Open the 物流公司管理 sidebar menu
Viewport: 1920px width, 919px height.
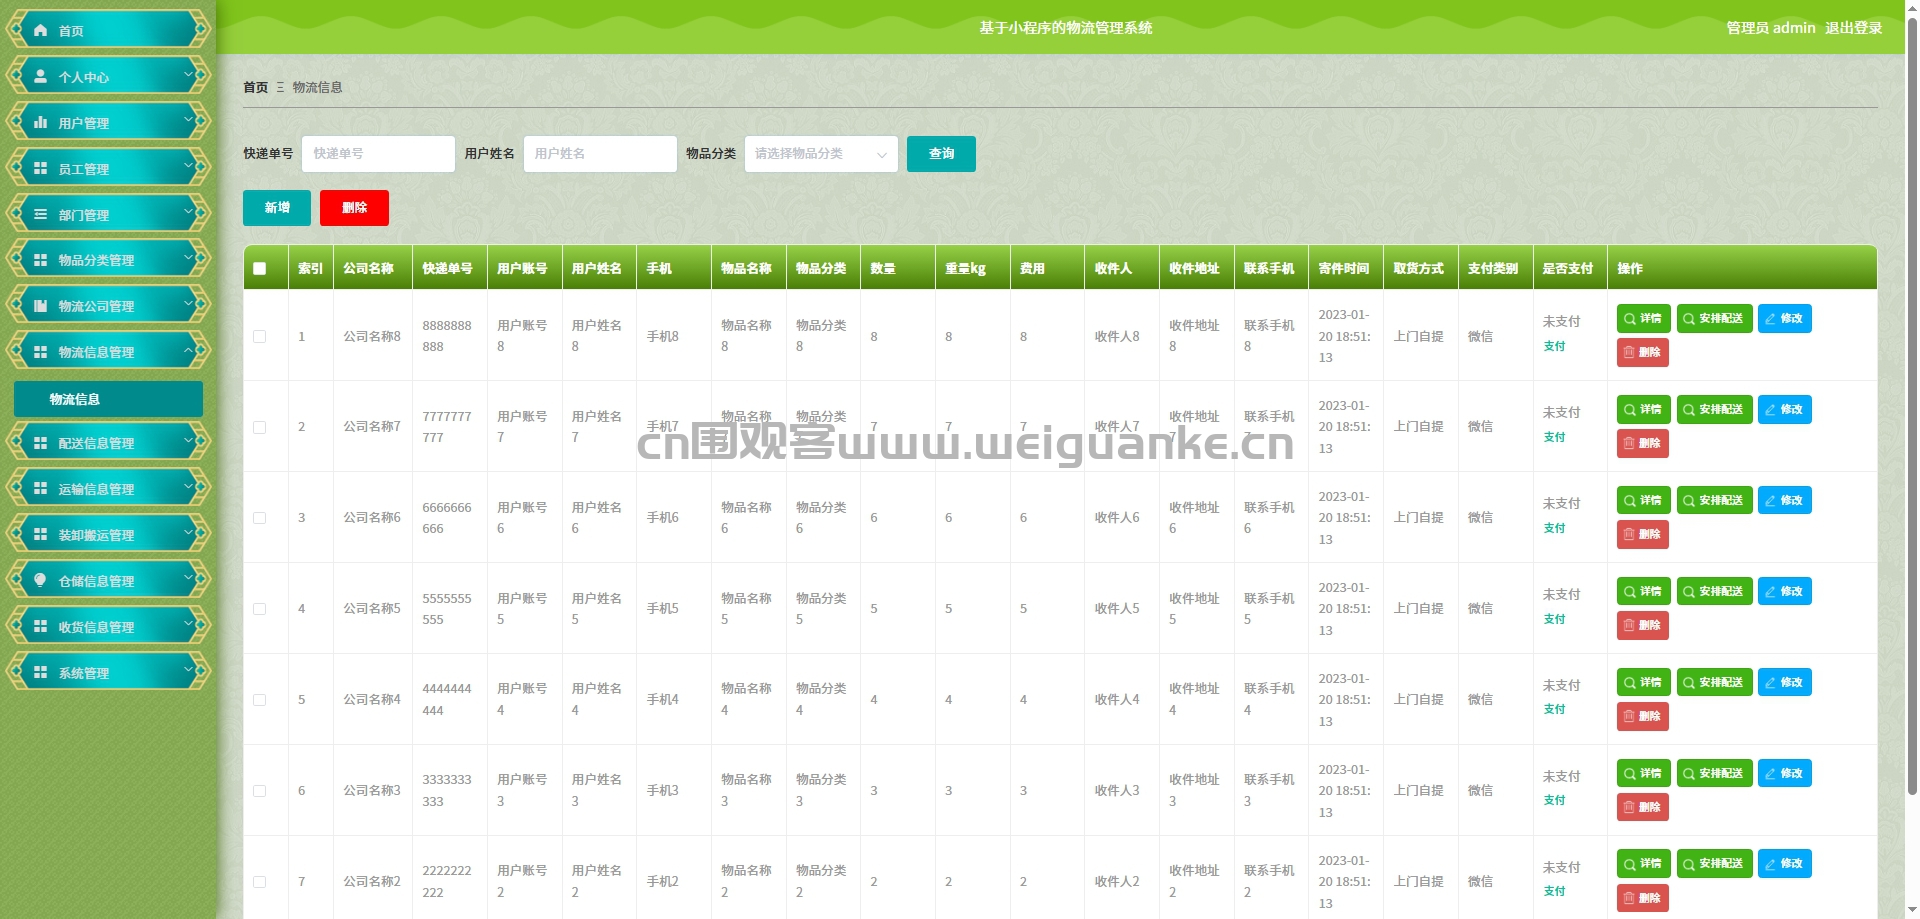[x=108, y=306]
